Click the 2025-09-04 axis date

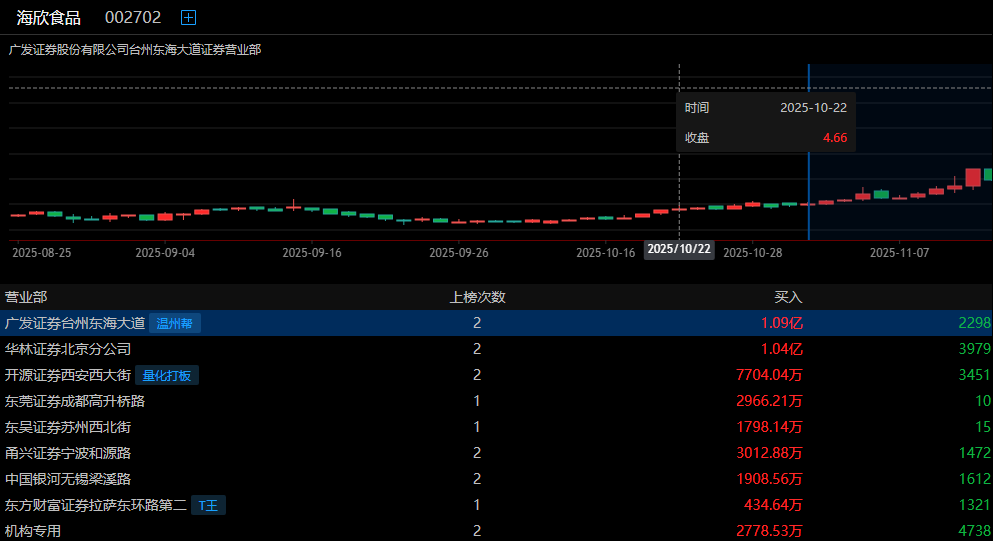click(x=165, y=253)
